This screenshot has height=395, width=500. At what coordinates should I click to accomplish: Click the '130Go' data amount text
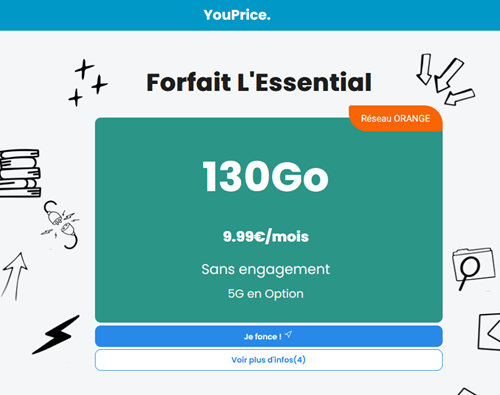(x=266, y=176)
